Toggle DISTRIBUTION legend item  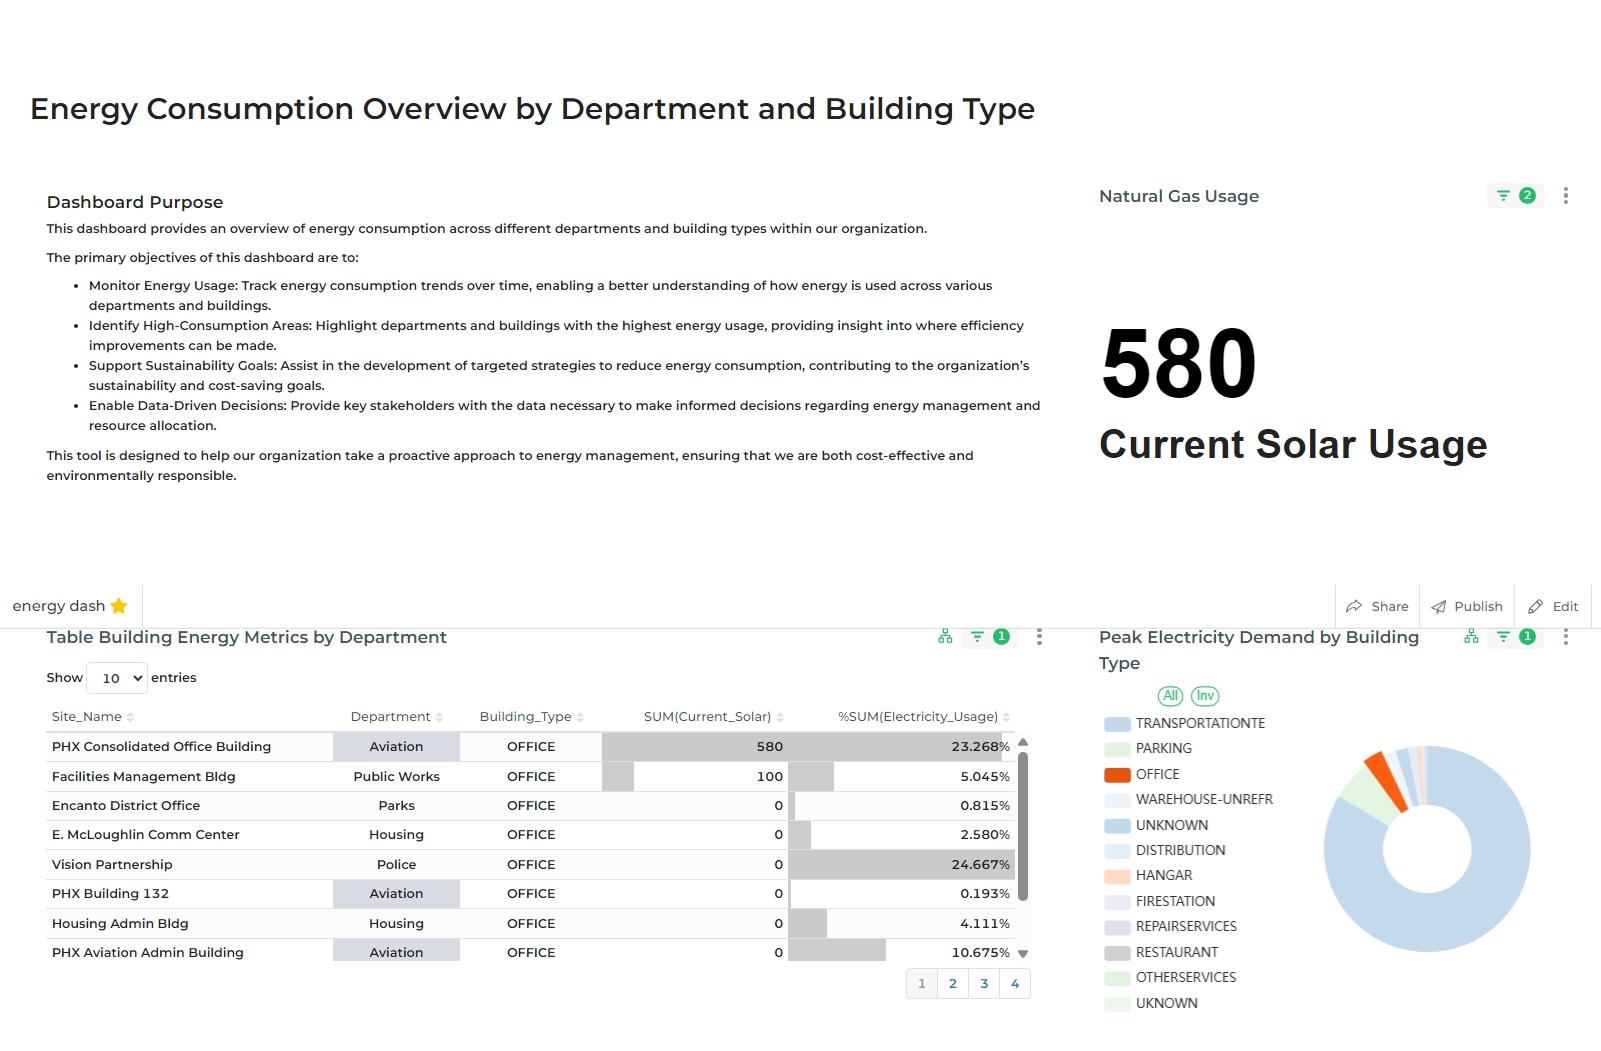(1165, 850)
